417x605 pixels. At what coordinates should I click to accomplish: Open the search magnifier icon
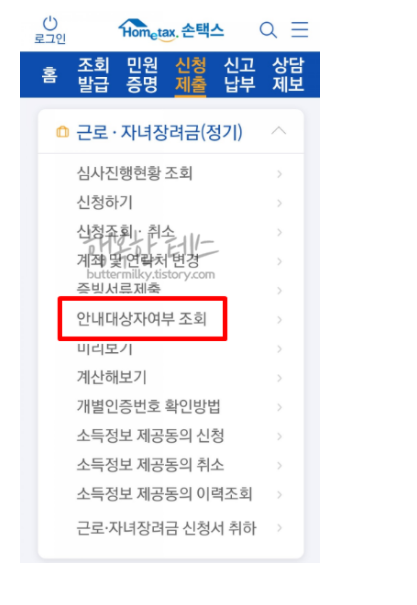[x=268, y=30]
